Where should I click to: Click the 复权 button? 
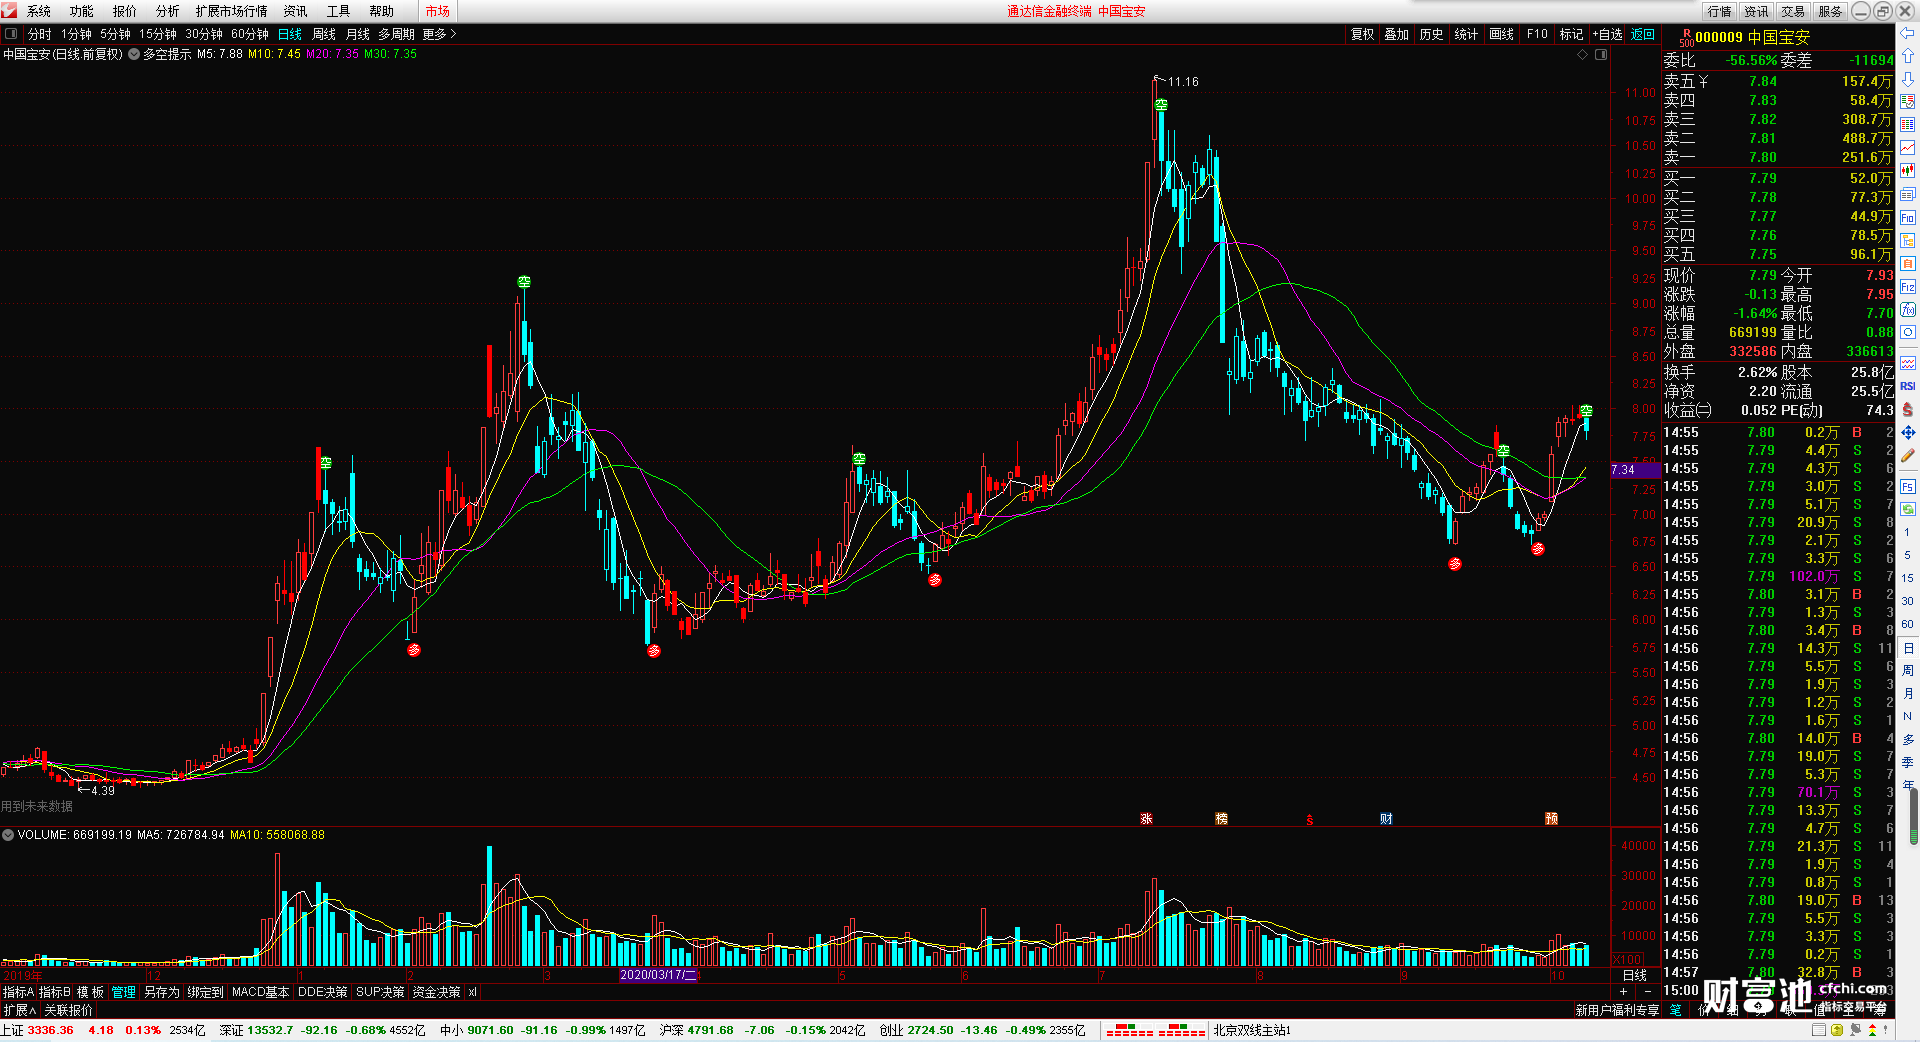[x=1363, y=34]
